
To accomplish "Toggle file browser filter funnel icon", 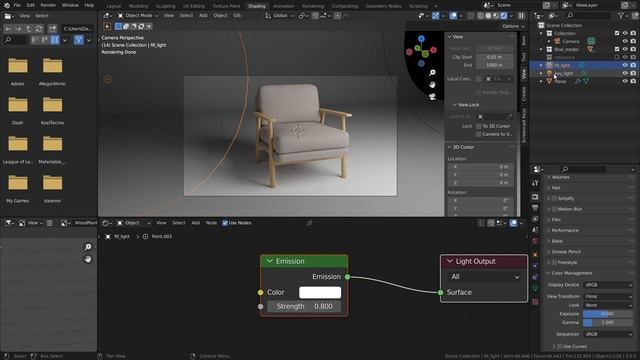I will (79, 40).
